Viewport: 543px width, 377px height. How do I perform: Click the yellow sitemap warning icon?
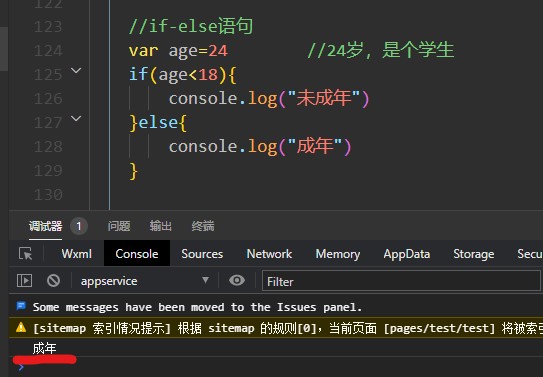(x=21, y=327)
